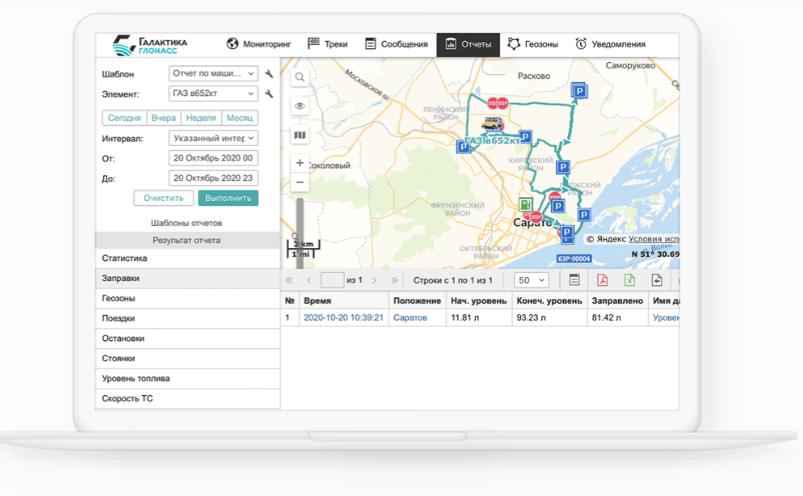Open the Геозоны tab

pyautogui.click(x=533, y=44)
